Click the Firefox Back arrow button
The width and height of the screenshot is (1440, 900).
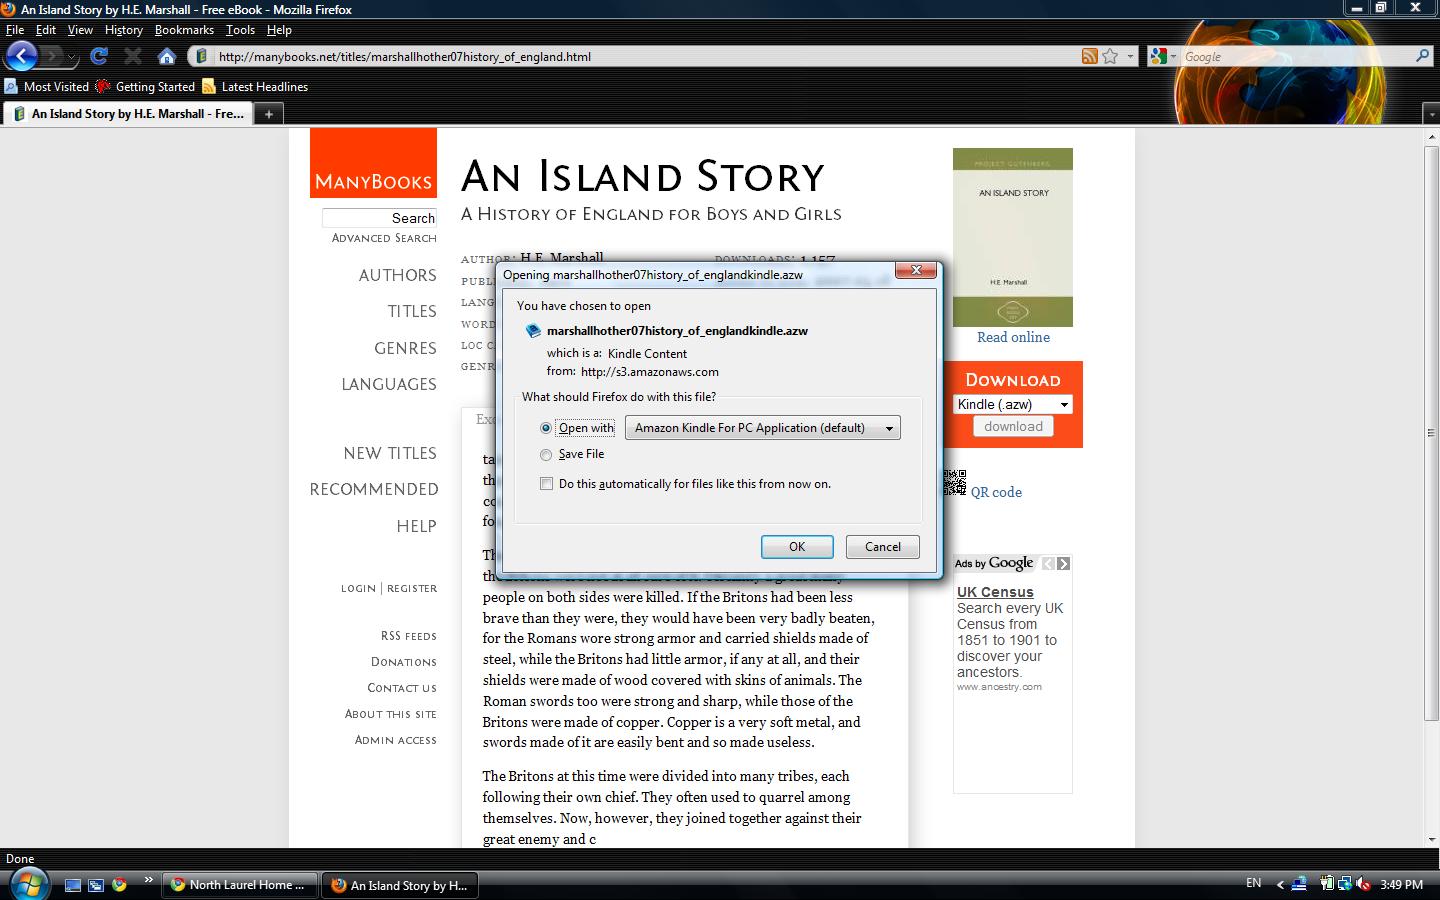[x=22, y=56]
